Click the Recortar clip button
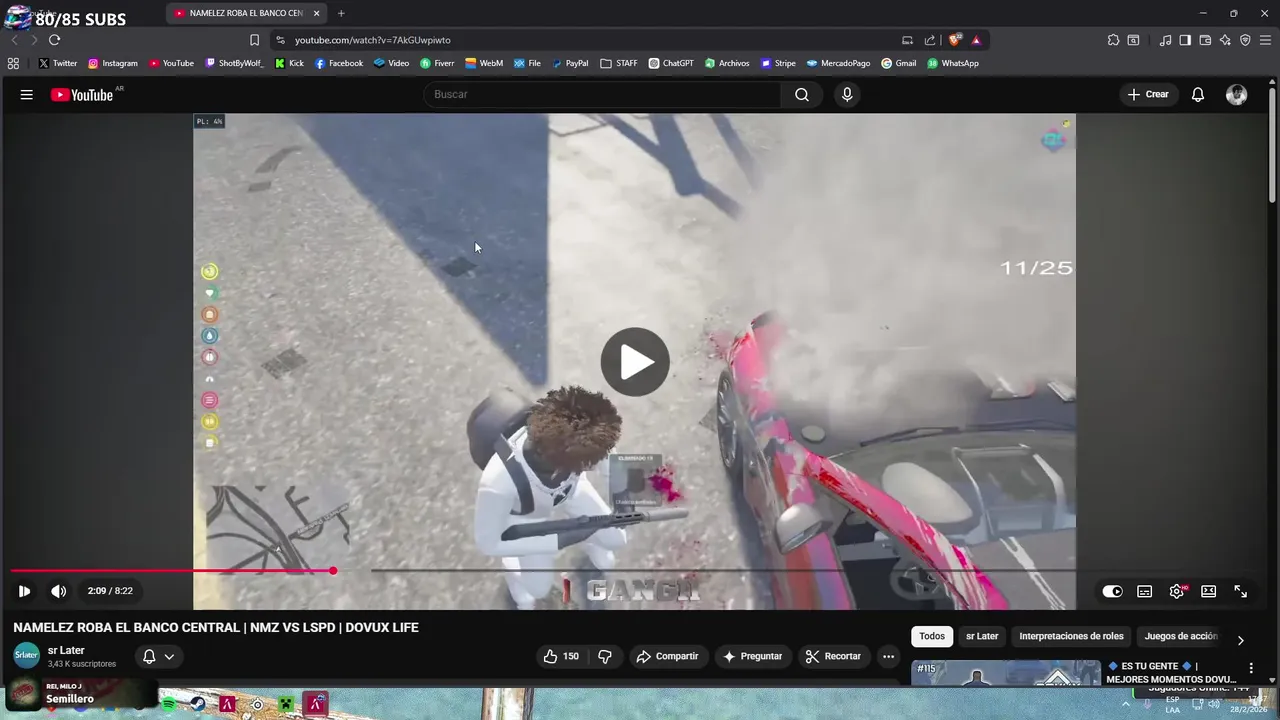The height and width of the screenshot is (720, 1280). pos(833,656)
